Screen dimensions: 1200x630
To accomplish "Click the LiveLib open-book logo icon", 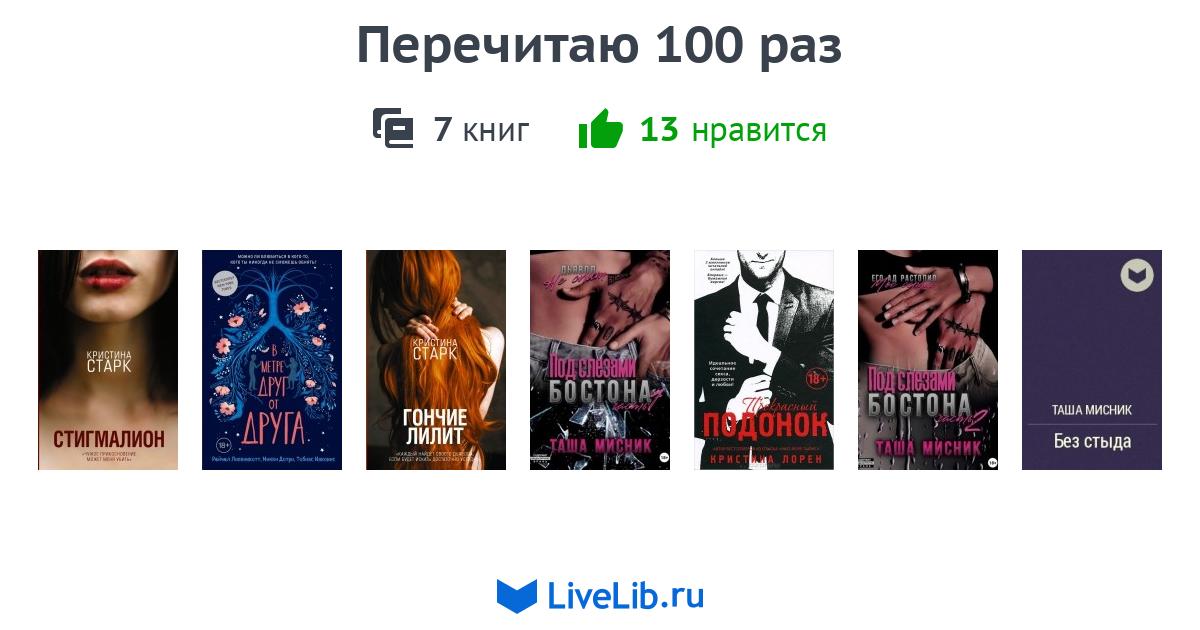I will tap(517, 596).
